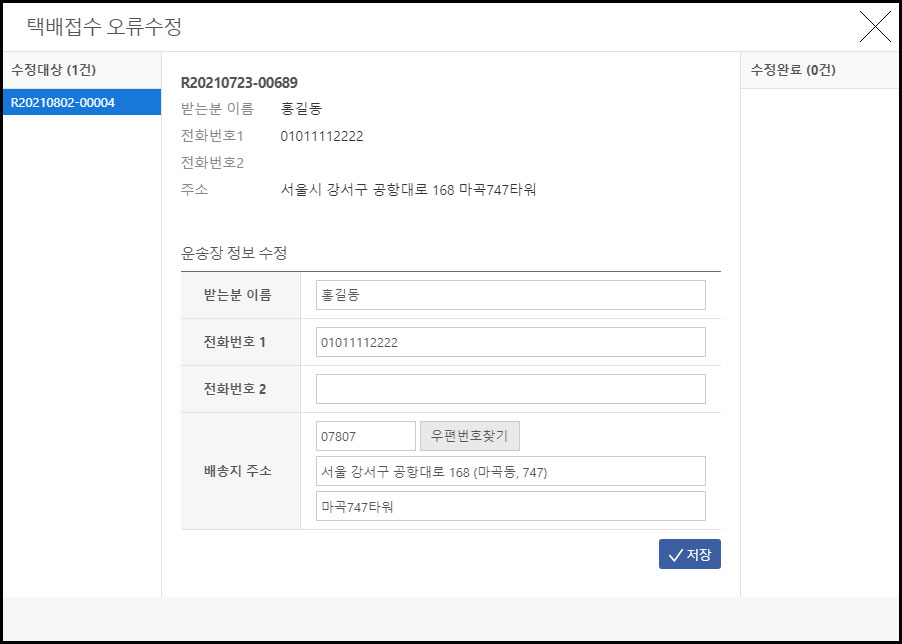Click the road address field showing 서울 강서구 공항대로 168

[510, 470]
